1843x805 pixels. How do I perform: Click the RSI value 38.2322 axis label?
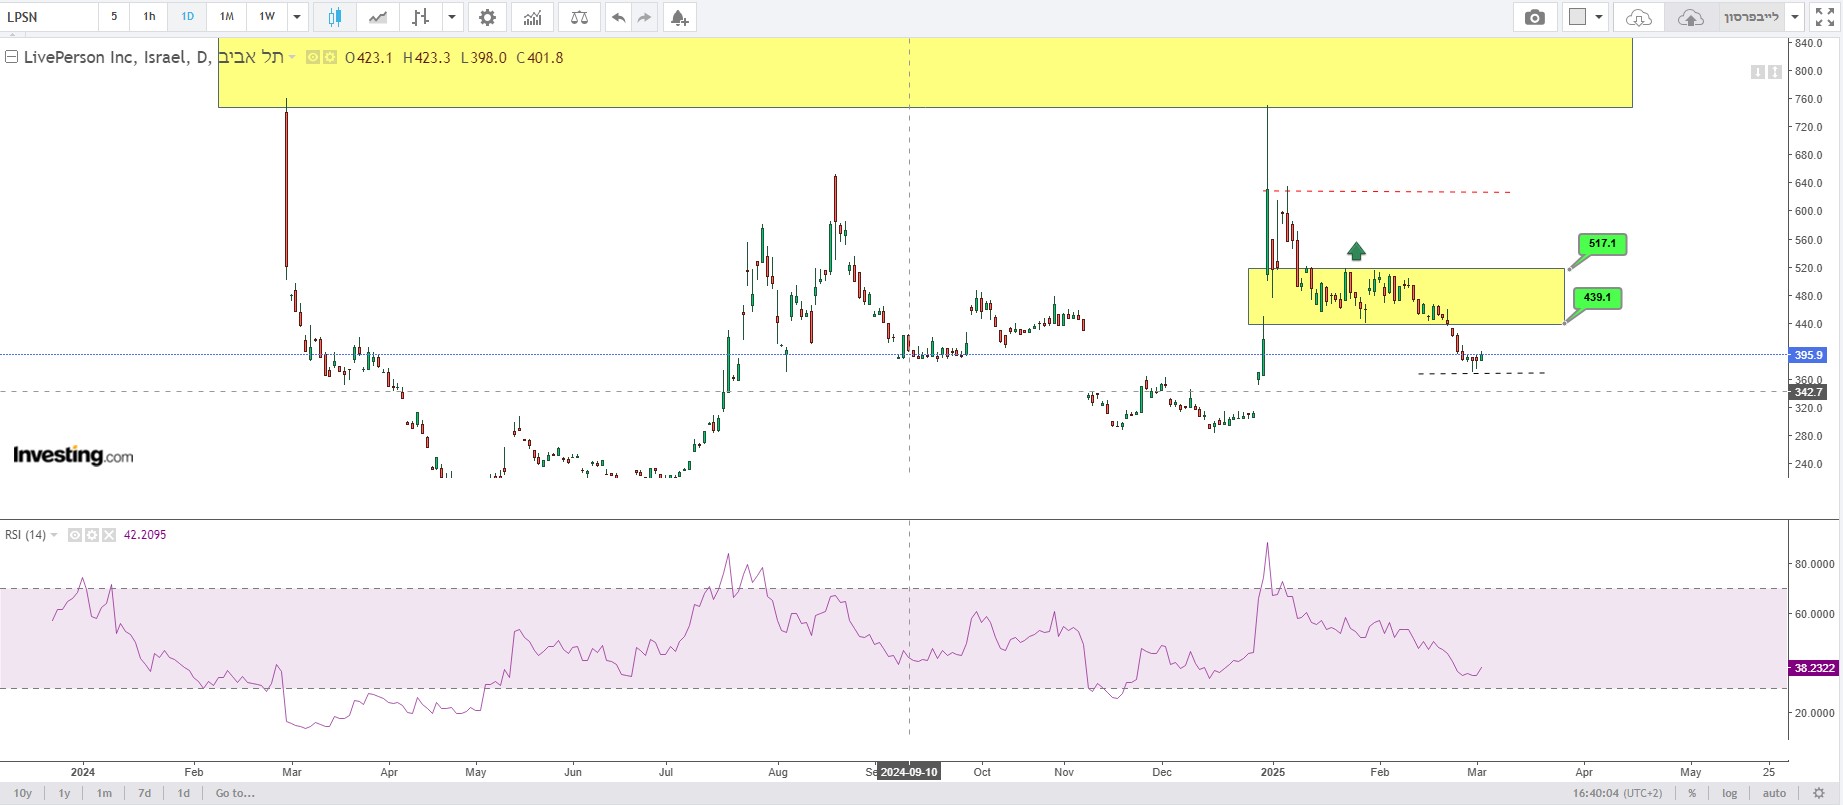tap(1813, 668)
